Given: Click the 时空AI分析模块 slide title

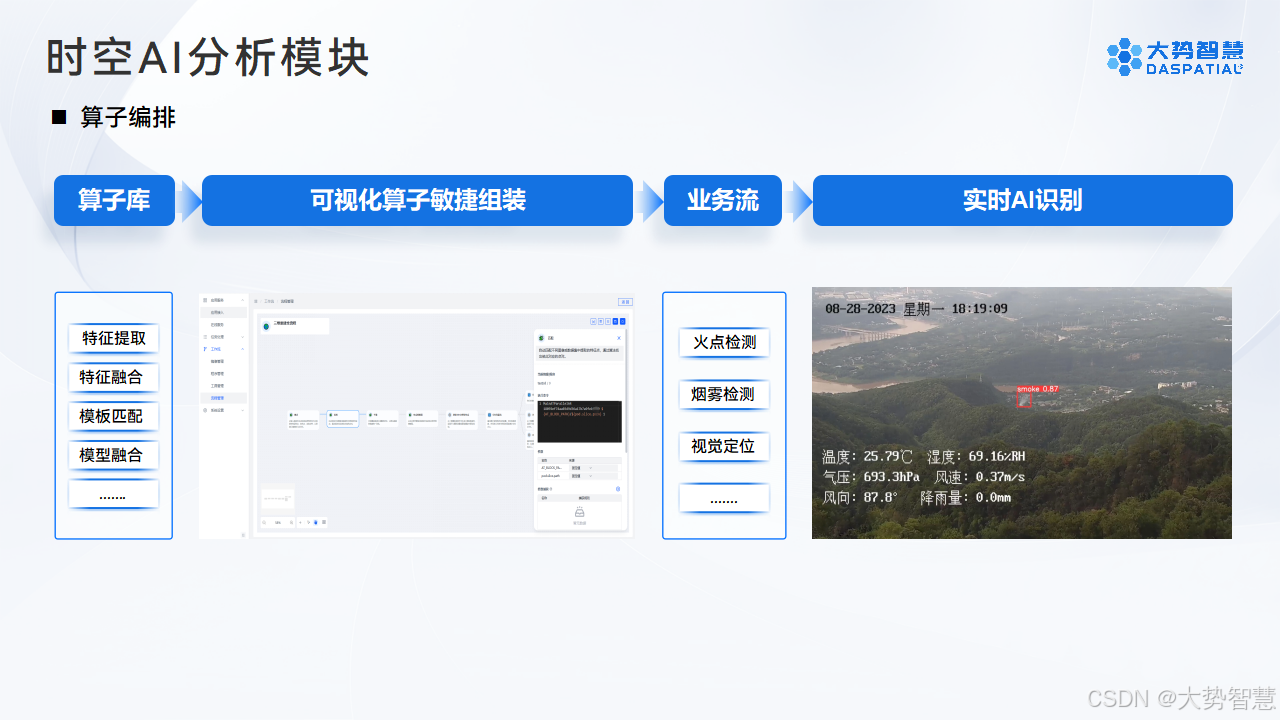Looking at the screenshot, I should (208, 58).
